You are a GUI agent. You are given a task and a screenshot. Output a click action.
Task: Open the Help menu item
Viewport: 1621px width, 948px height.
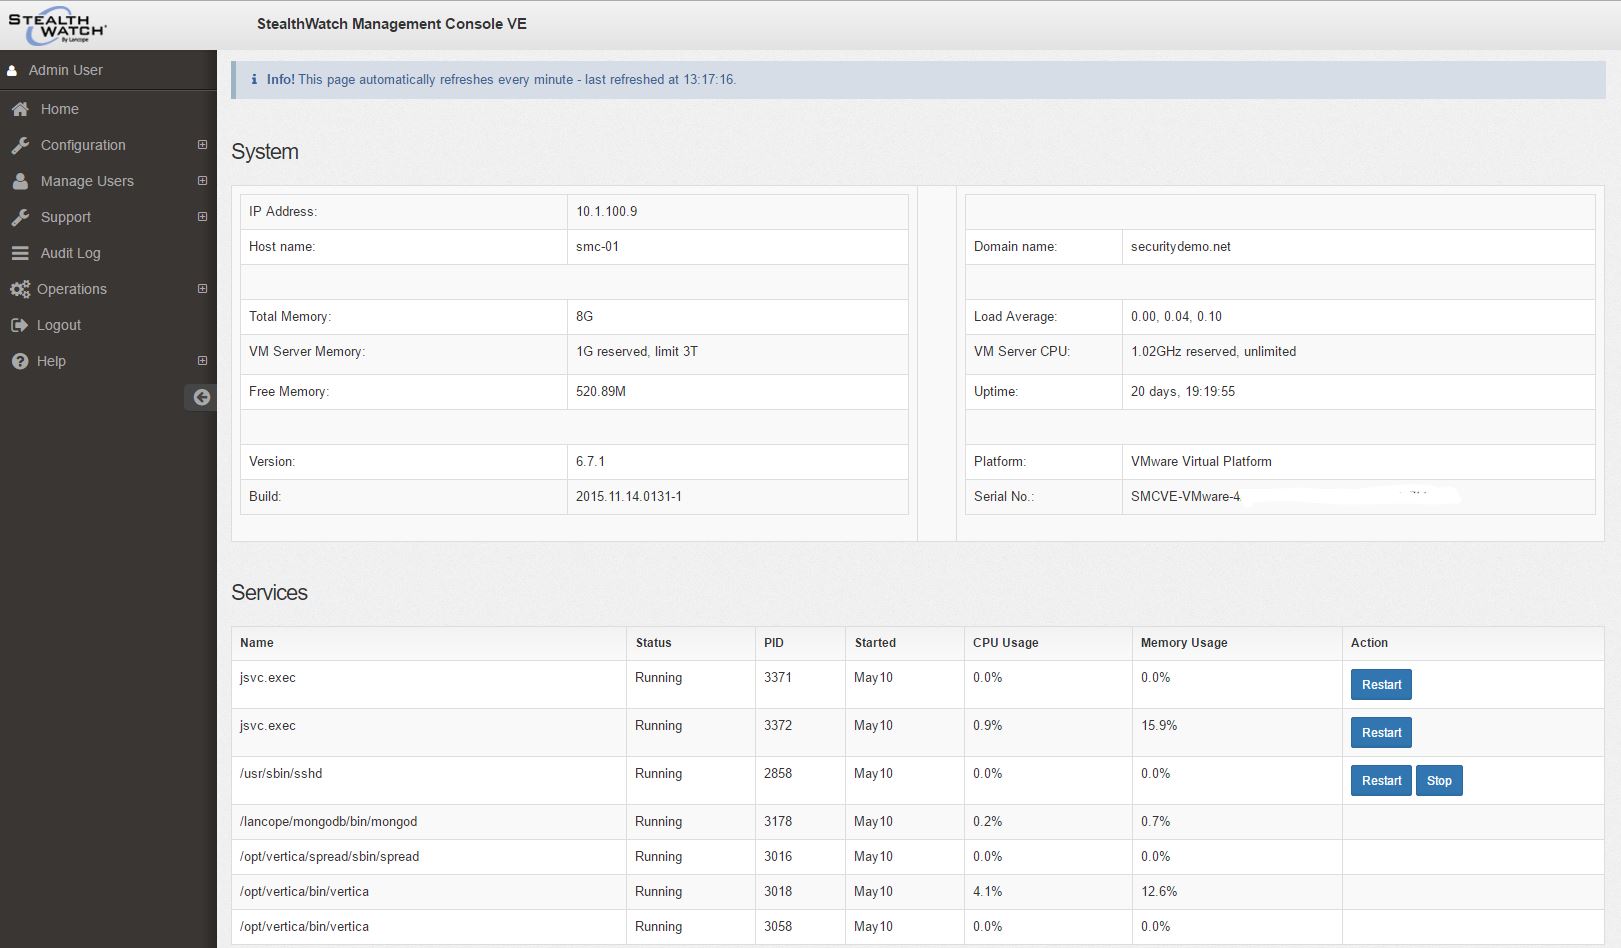[51, 361]
